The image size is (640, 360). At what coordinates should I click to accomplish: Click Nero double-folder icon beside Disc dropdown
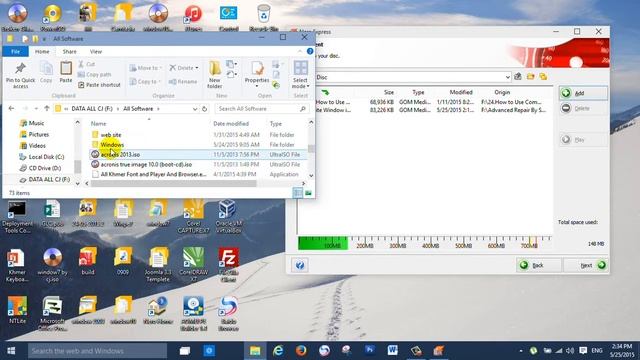pos(543,77)
